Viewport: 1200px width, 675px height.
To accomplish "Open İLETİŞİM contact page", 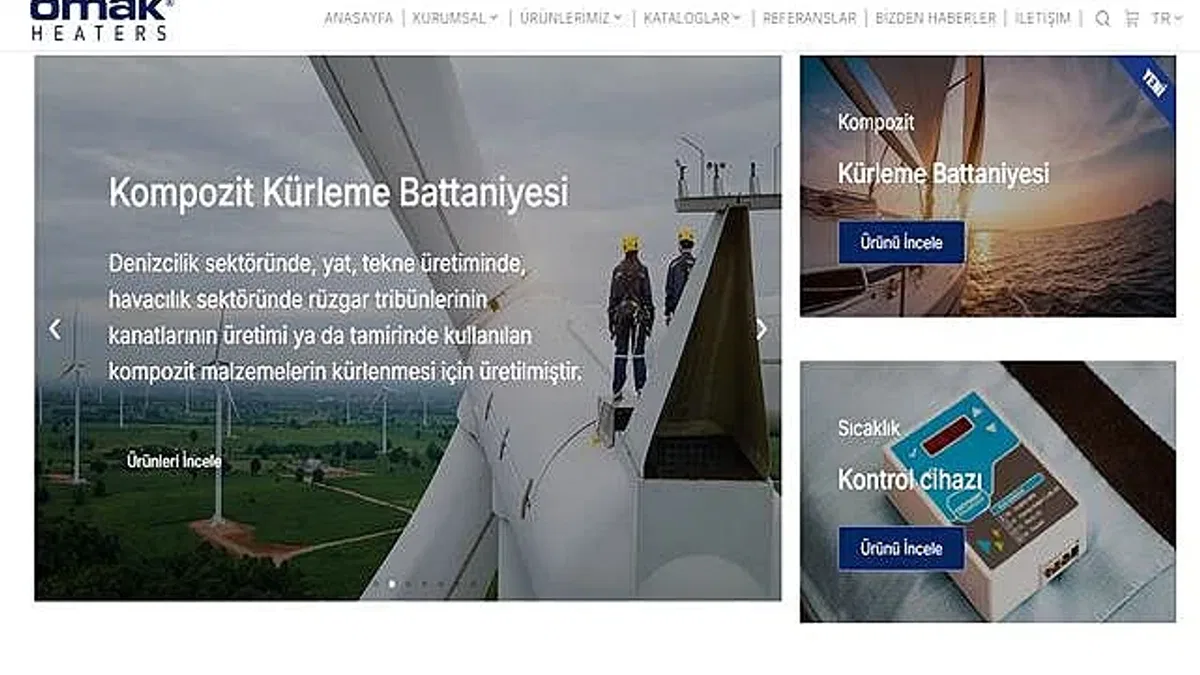I will 1042,18.
